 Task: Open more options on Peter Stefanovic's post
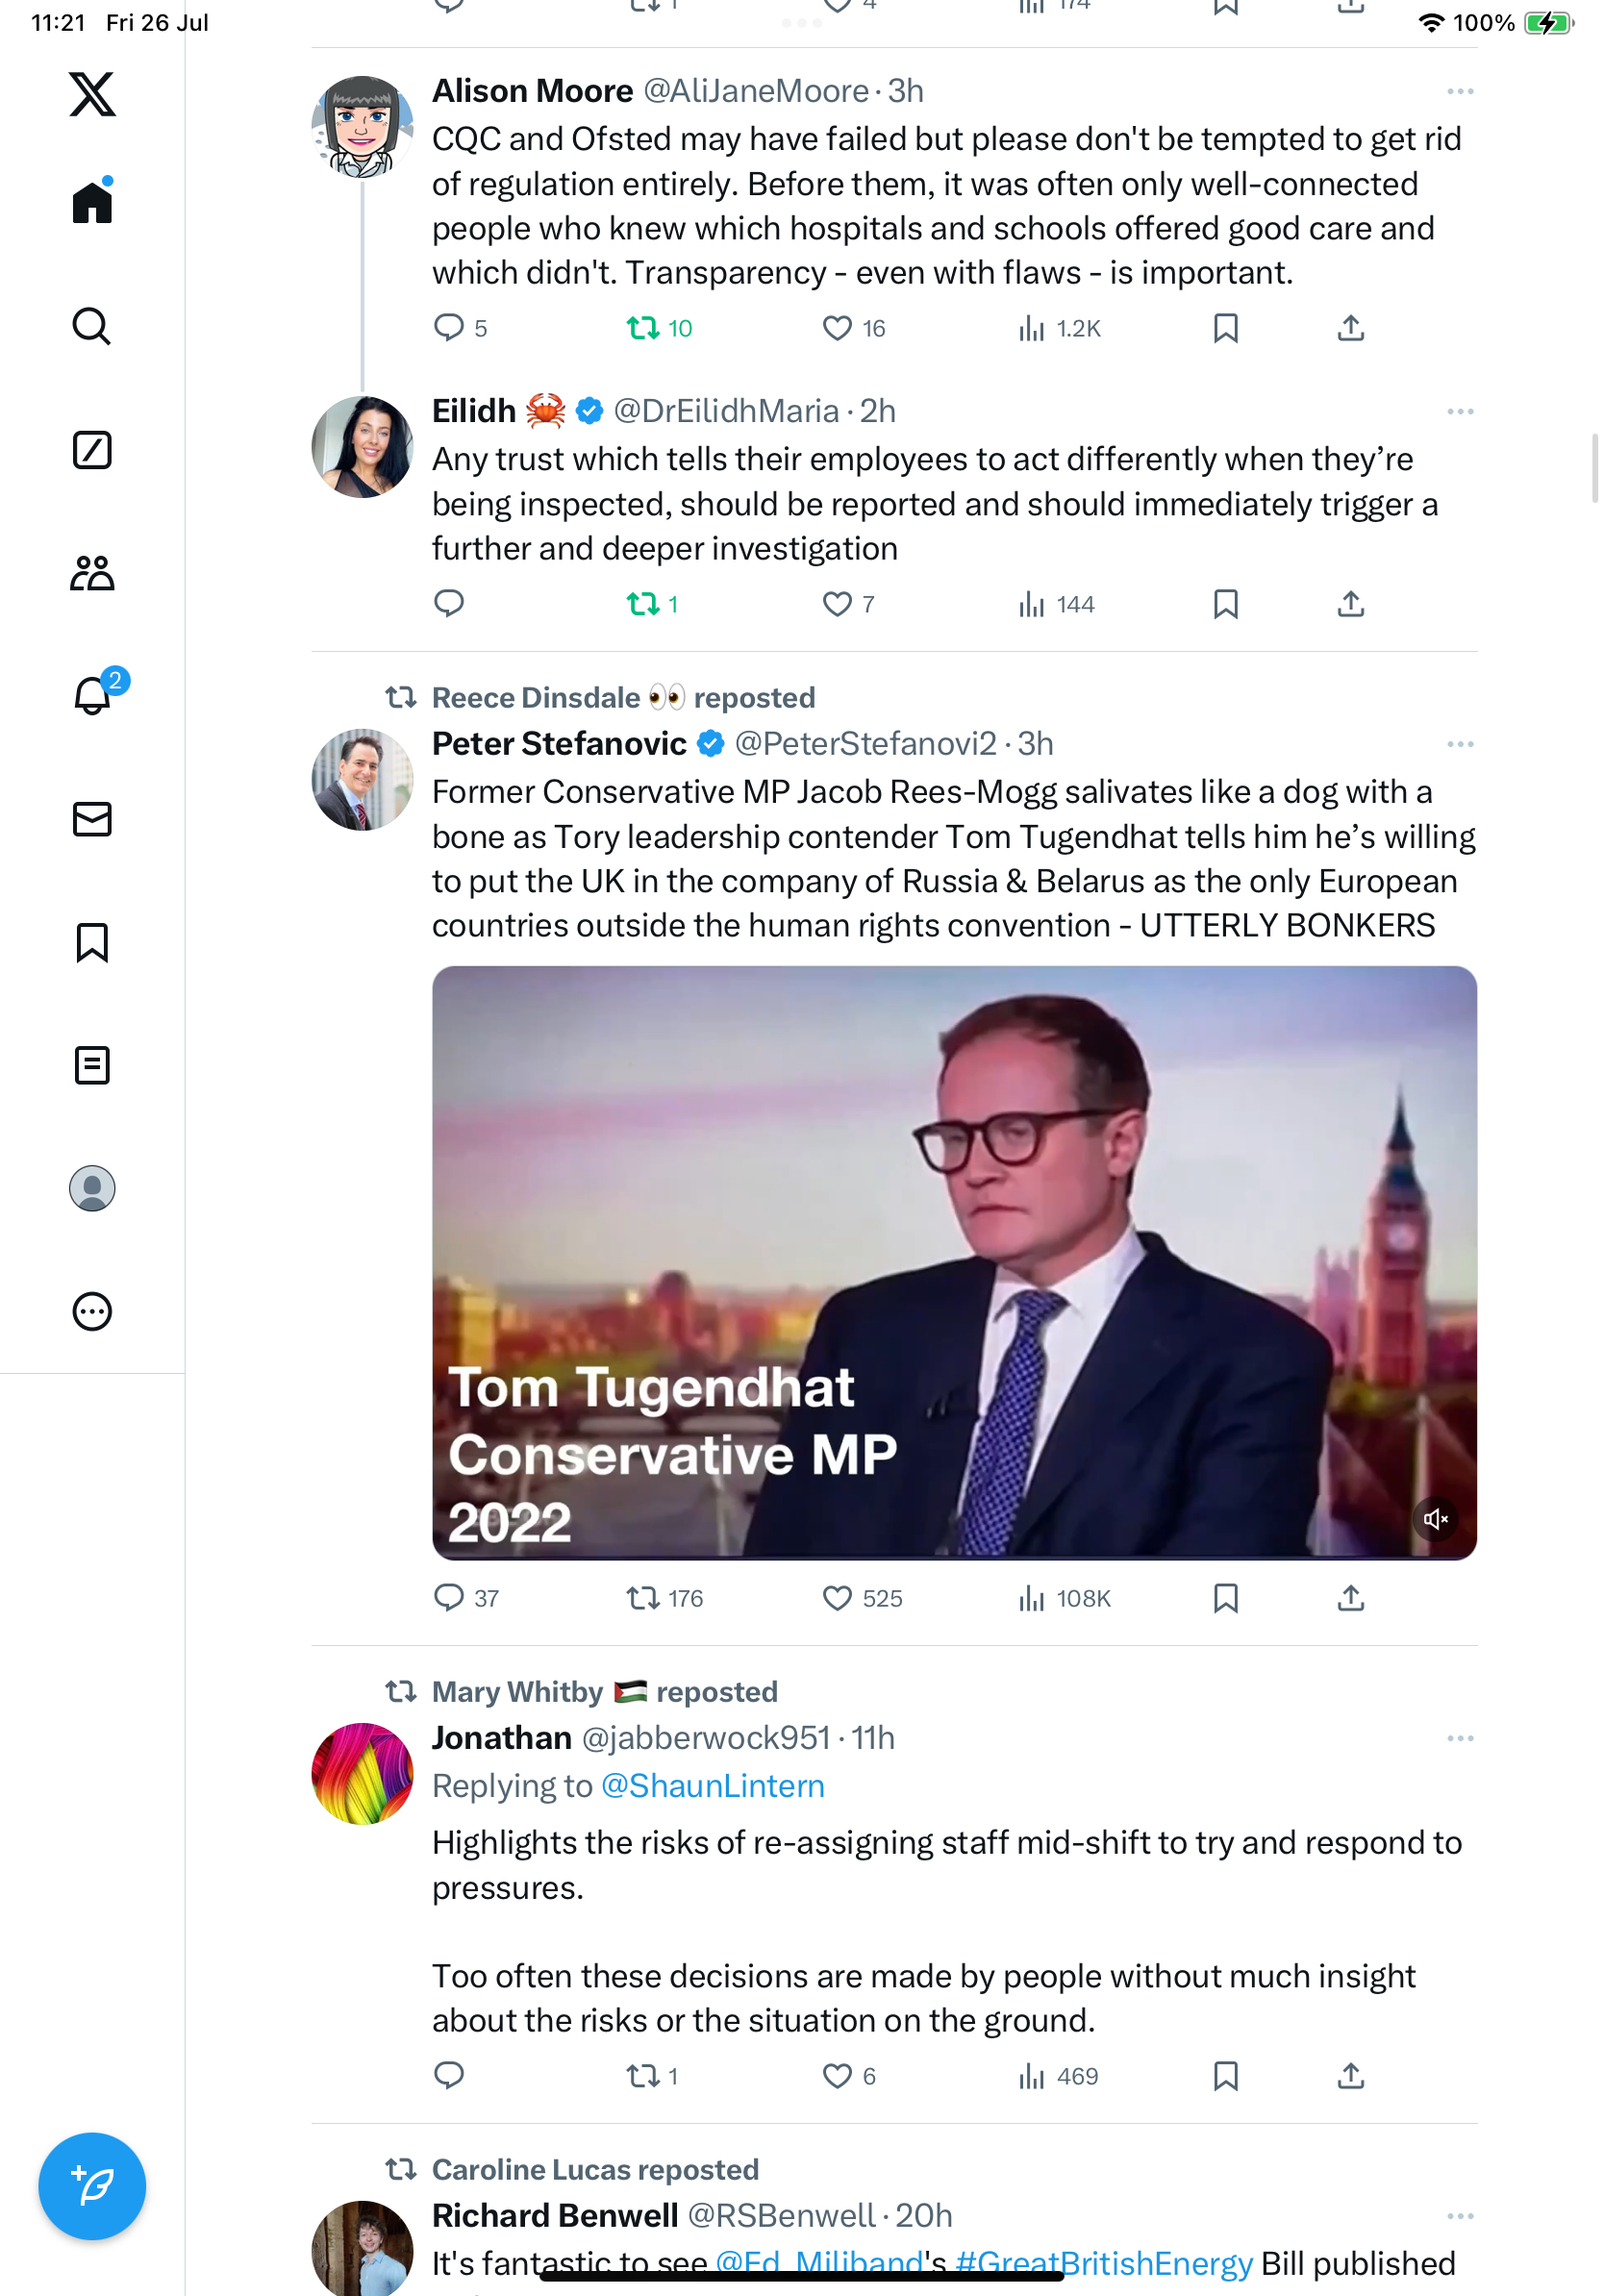pos(1460,744)
